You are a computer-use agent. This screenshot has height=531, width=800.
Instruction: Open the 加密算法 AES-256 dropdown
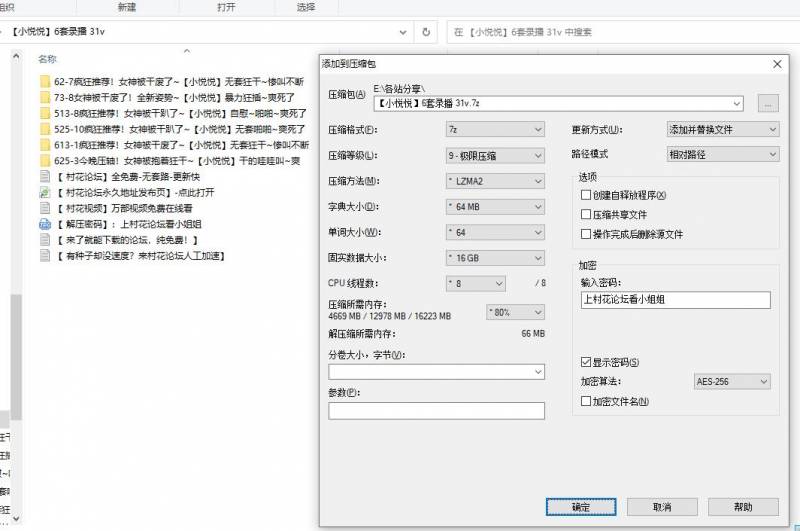[x=732, y=382]
